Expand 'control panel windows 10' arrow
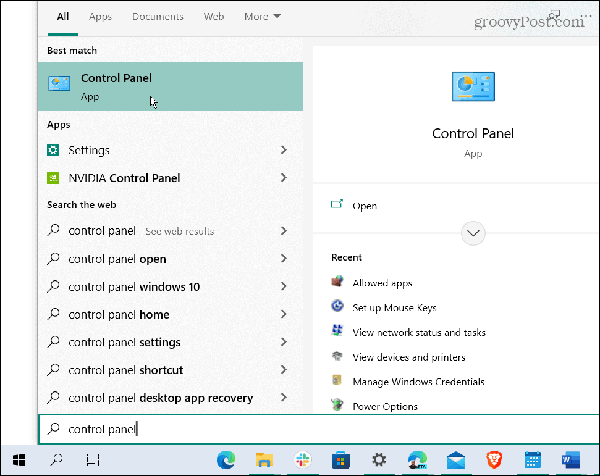The height and width of the screenshot is (476, 600). coord(284,286)
